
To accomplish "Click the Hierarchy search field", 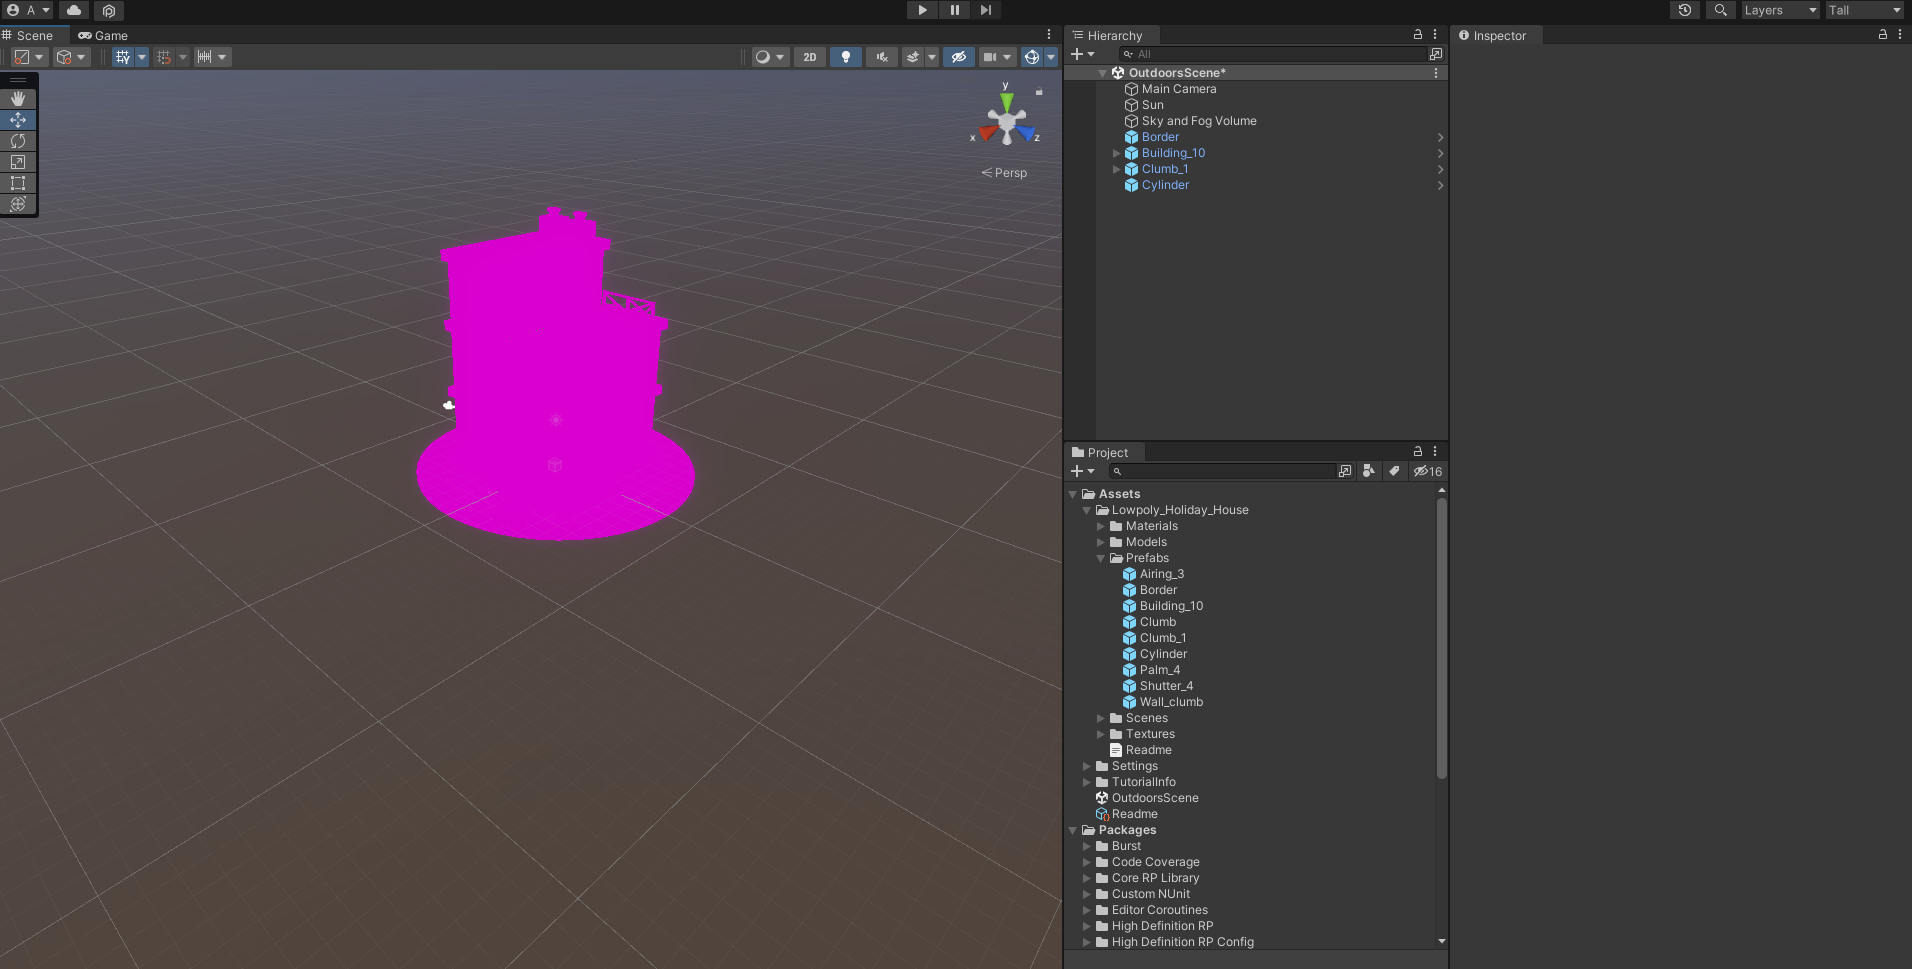I will tap(1273, 54).
